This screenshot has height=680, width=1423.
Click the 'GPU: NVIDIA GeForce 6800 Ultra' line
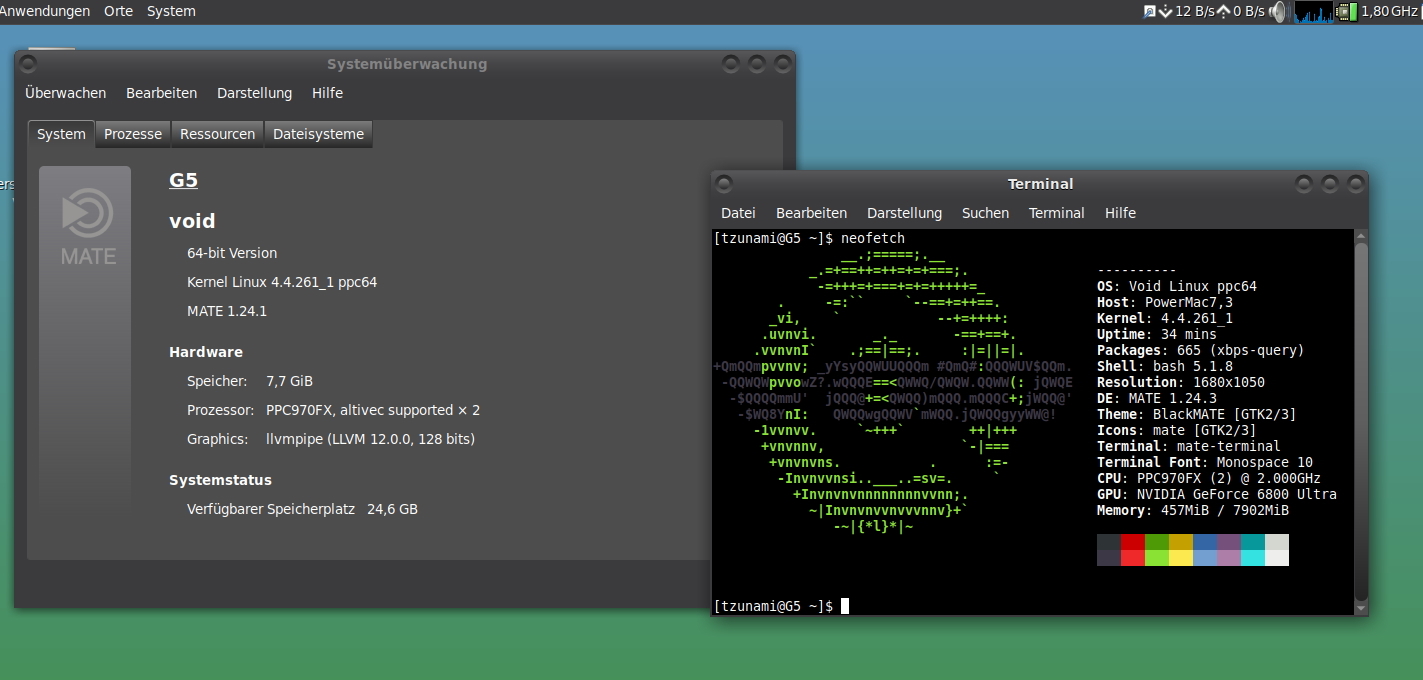pyautogui.click(x=1217, y=495)
